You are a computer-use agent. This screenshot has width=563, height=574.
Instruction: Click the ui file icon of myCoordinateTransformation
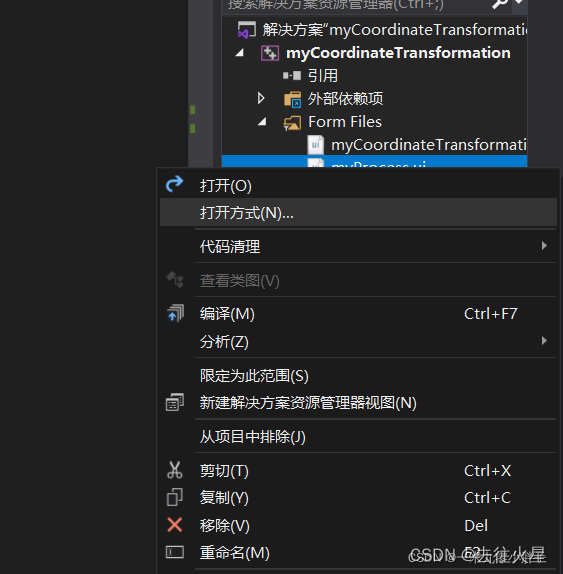[x=316, y=145]
